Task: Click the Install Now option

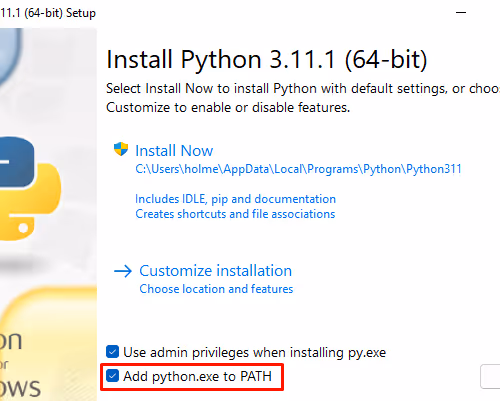Action: (x=174, y=151)
